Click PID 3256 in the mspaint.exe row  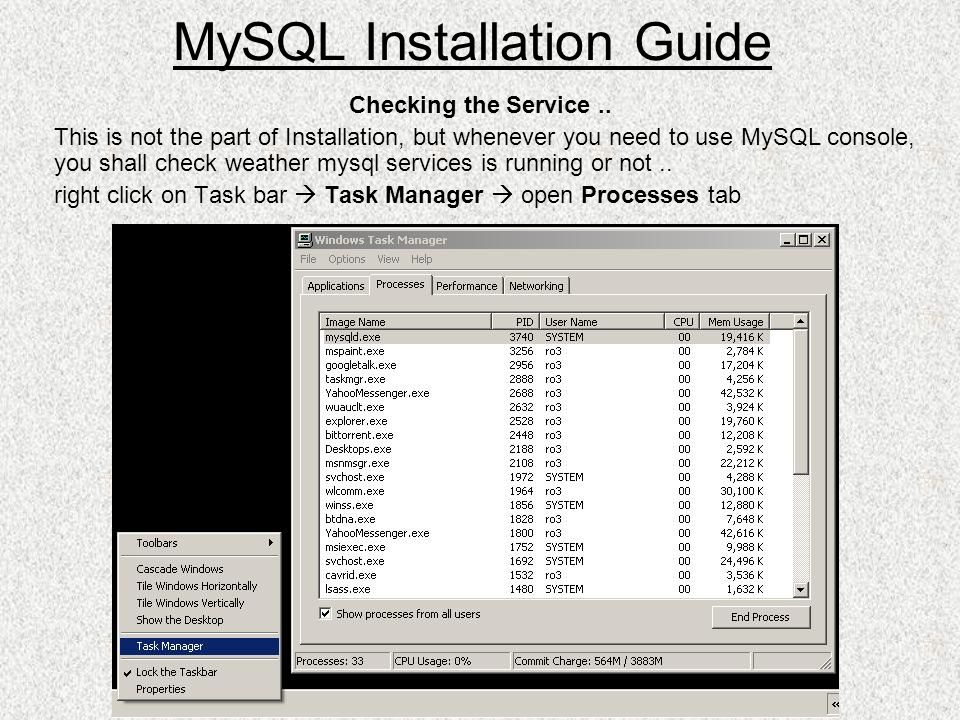click(x=521, y=351)
